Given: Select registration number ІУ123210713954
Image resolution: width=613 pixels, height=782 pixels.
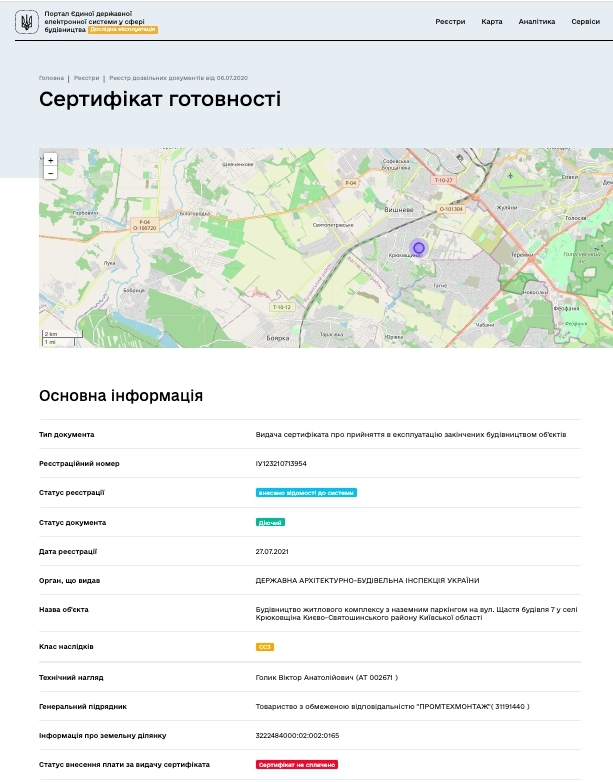Looking at the screenshot, I should (x=281, y=464).
